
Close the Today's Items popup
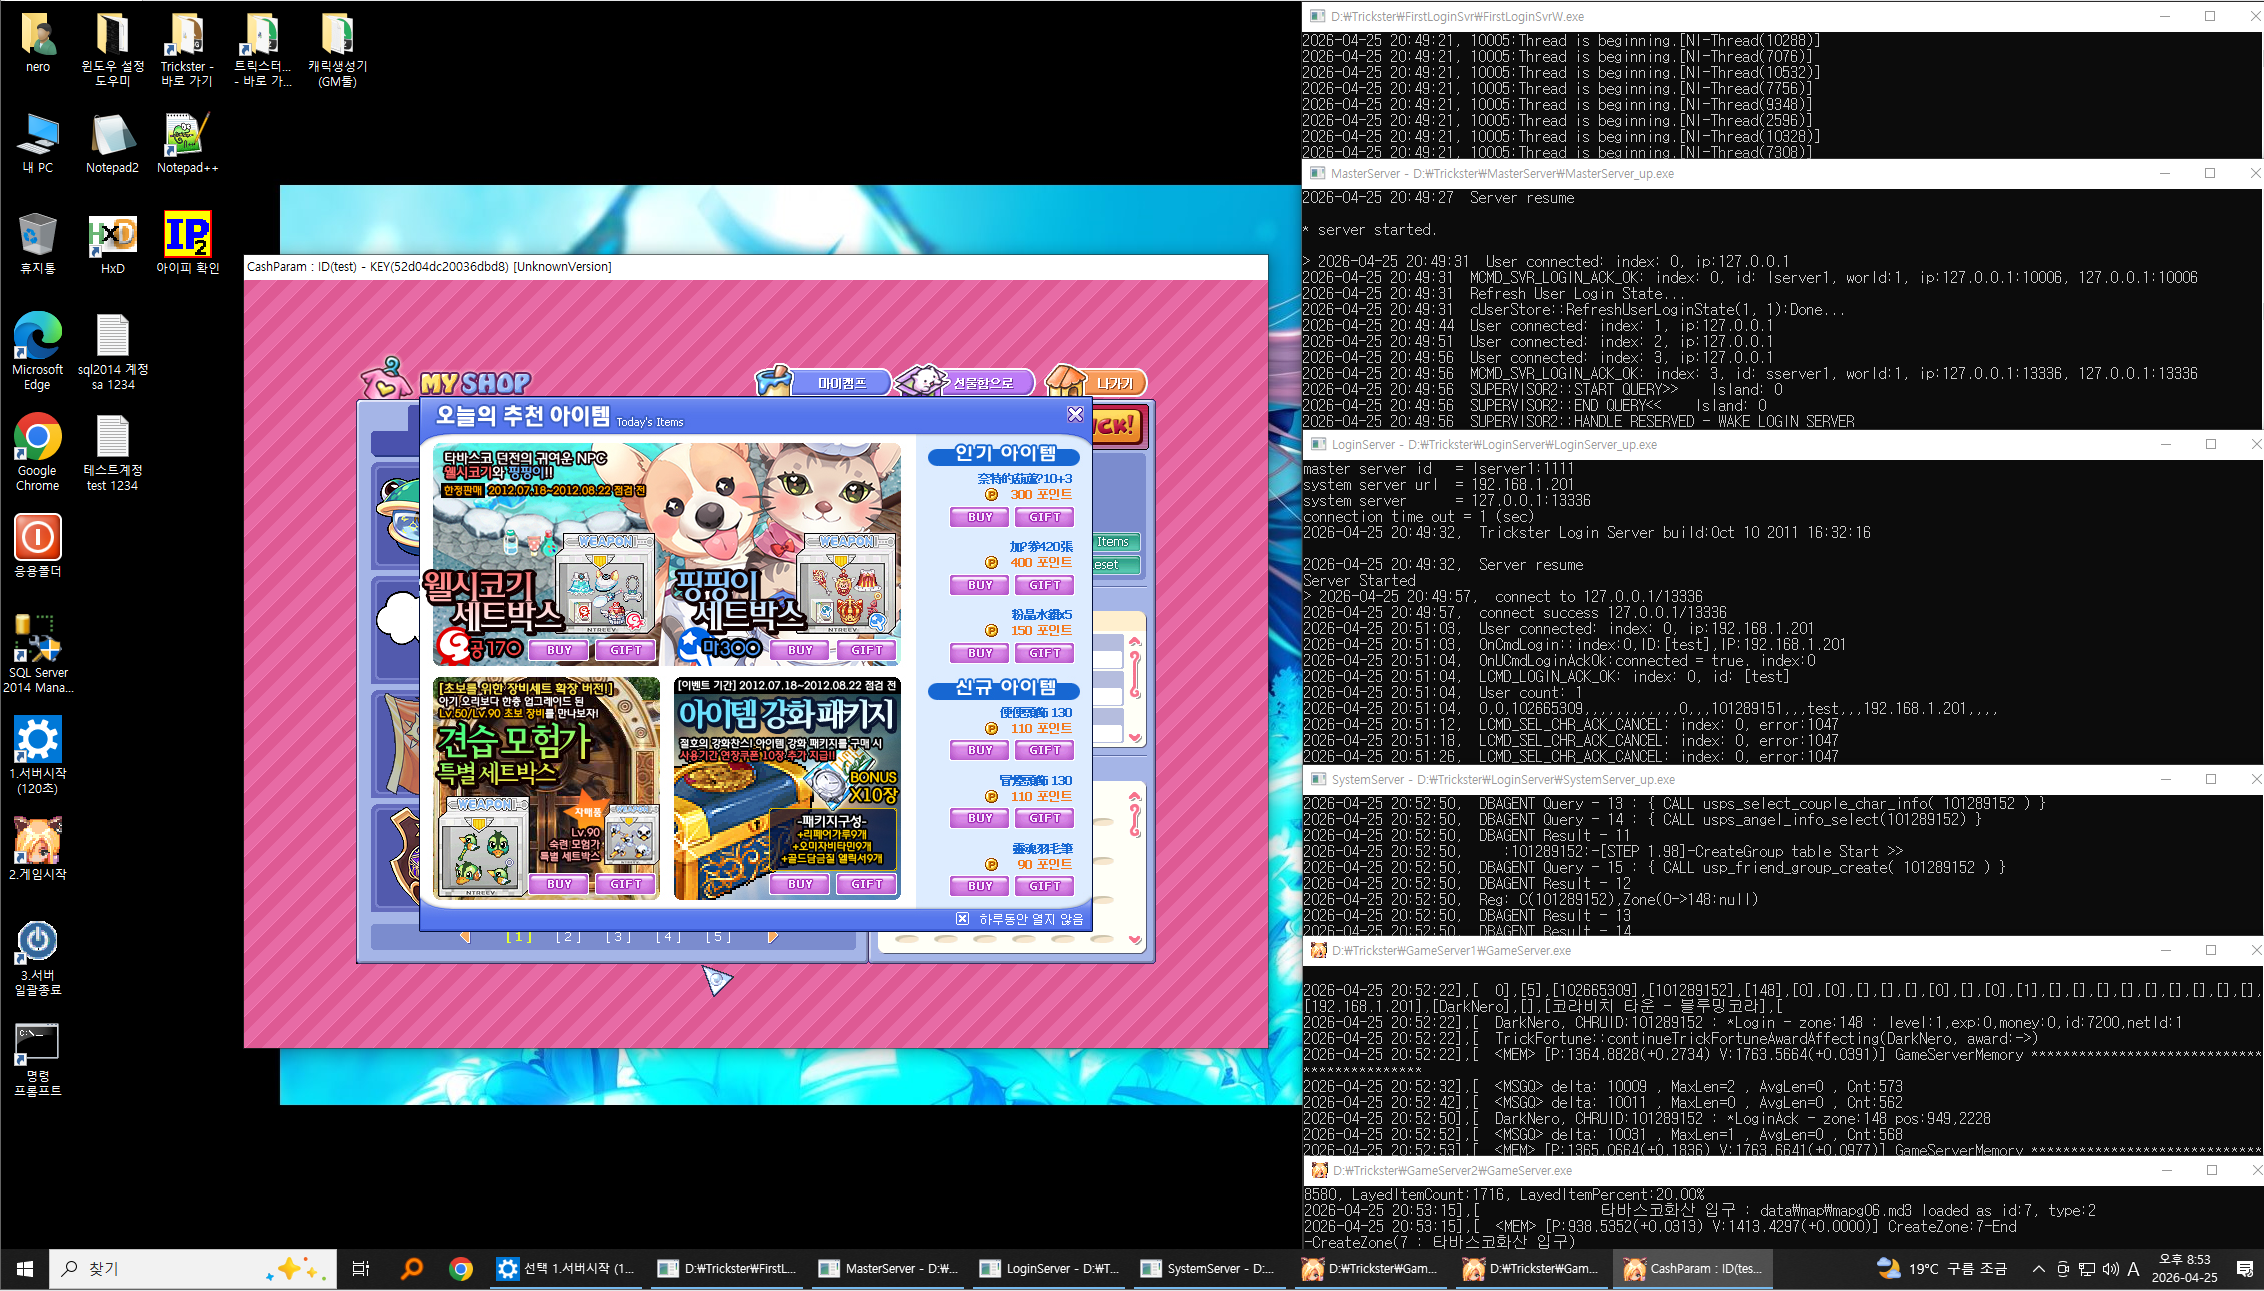(1075, 414)
